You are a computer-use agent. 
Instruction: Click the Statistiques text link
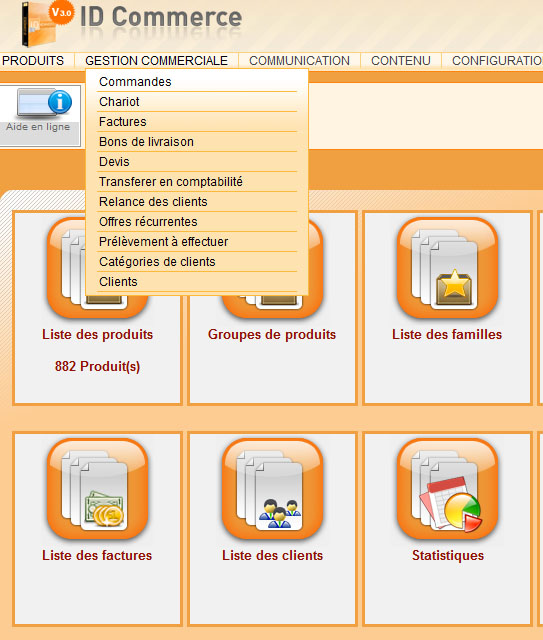(448, 556)
